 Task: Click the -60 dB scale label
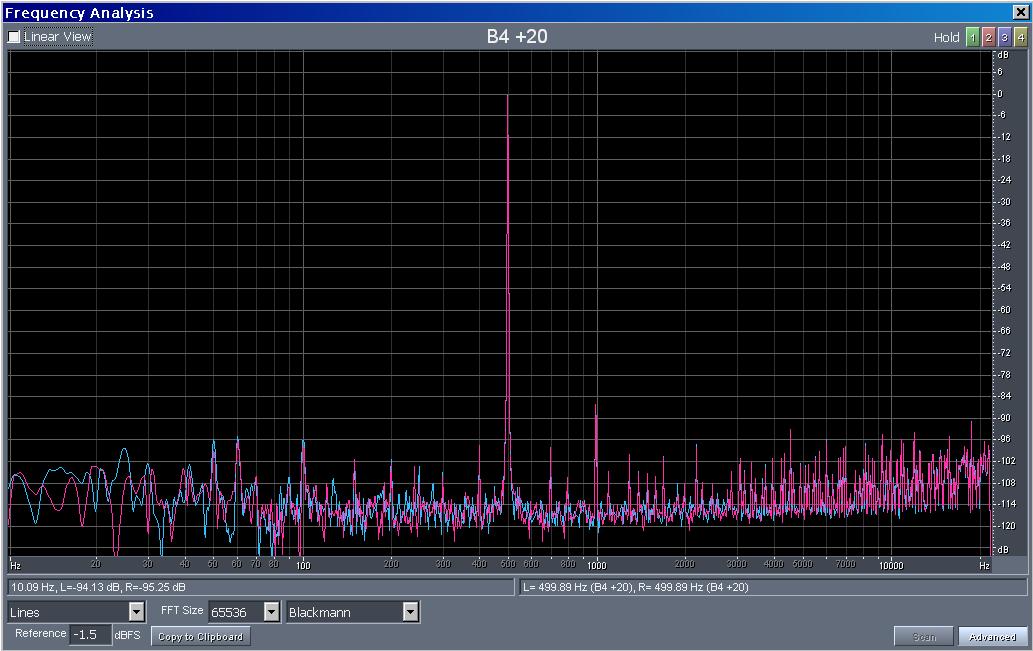point(1003,310)
